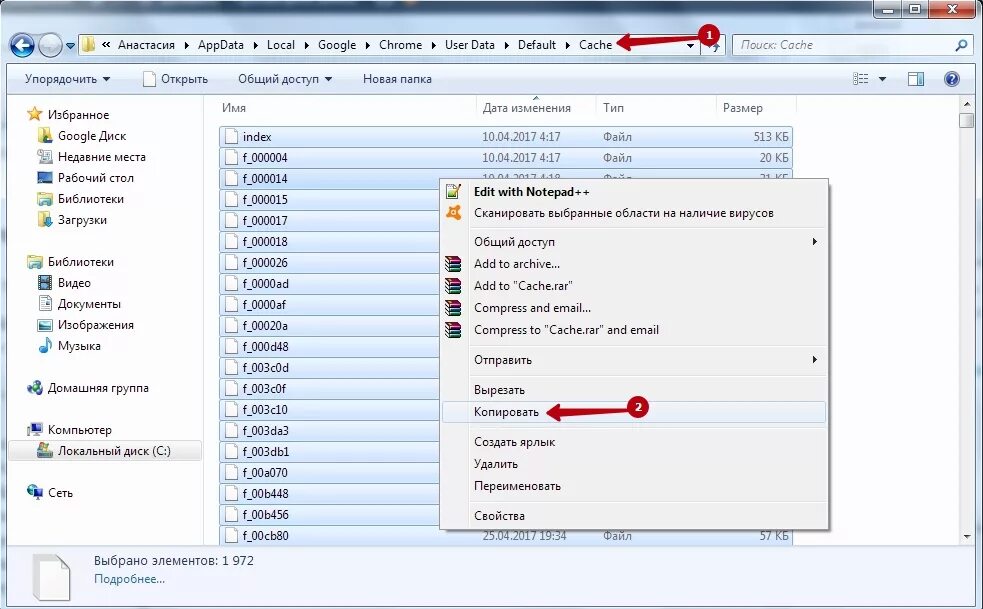Image resolution: width=983 pixels, height=609 pixels.
Task: Click the Chrome breadcrumb segment
Action: pos(401,45)
